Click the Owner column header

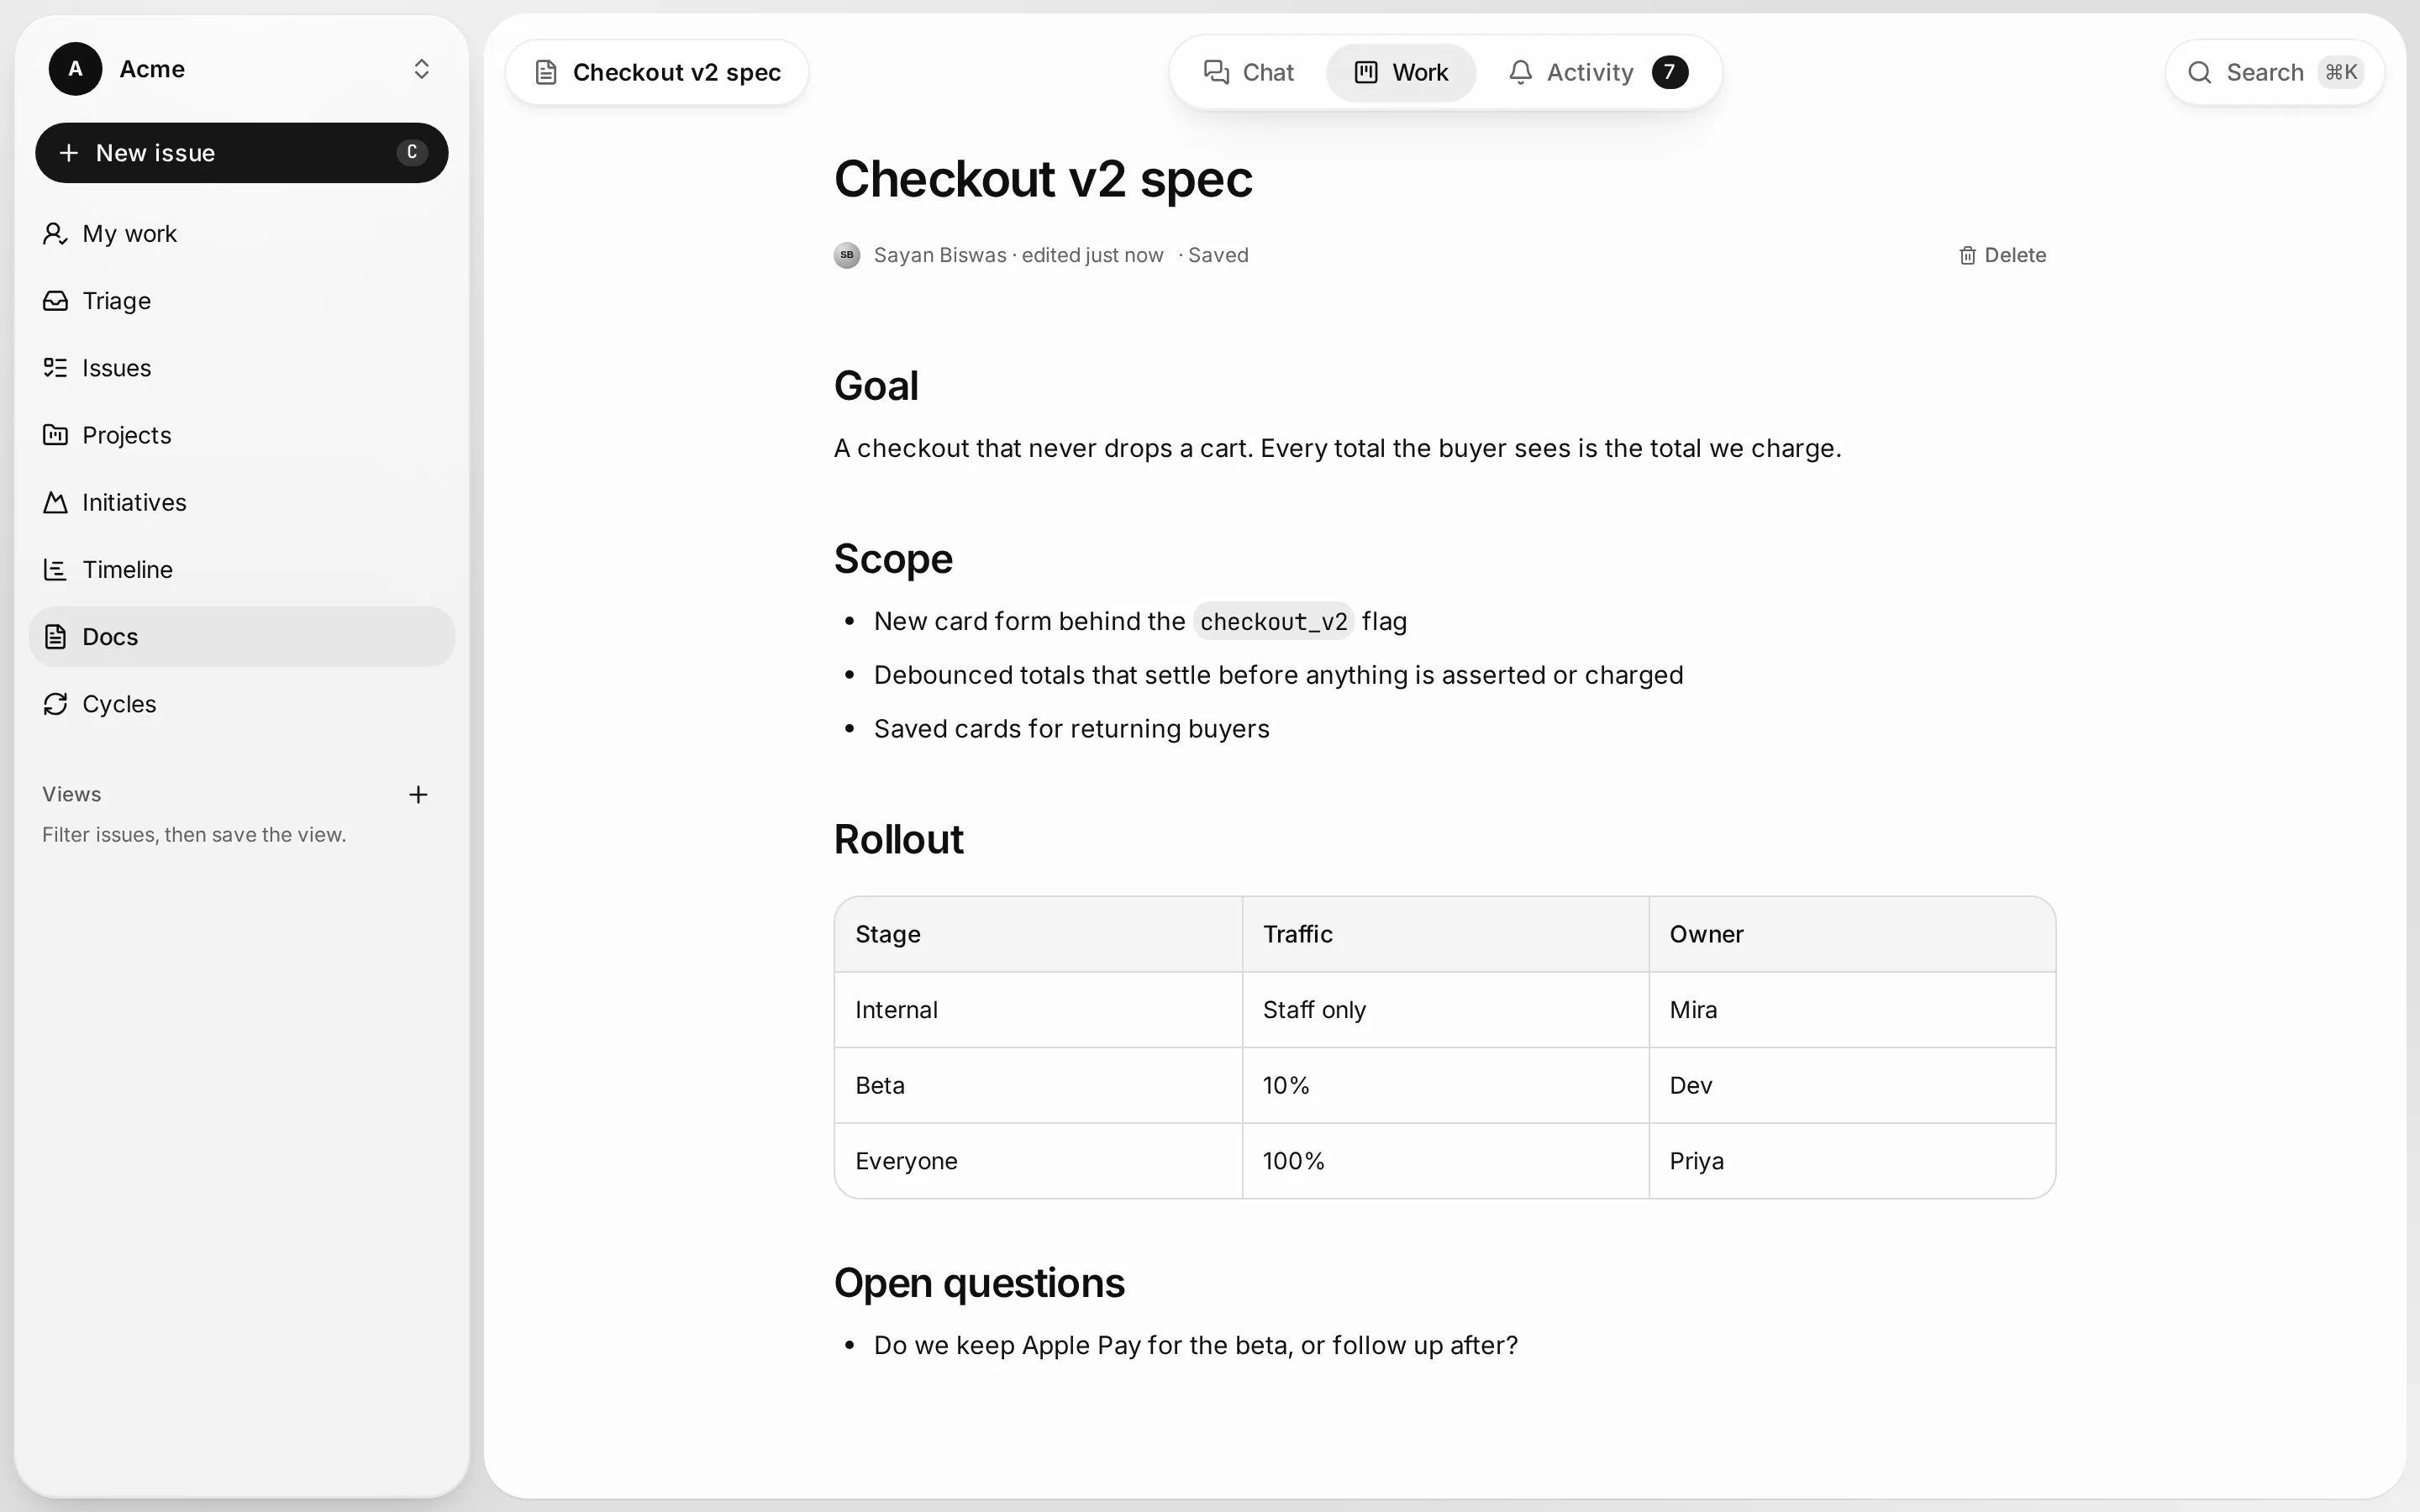1852,934
